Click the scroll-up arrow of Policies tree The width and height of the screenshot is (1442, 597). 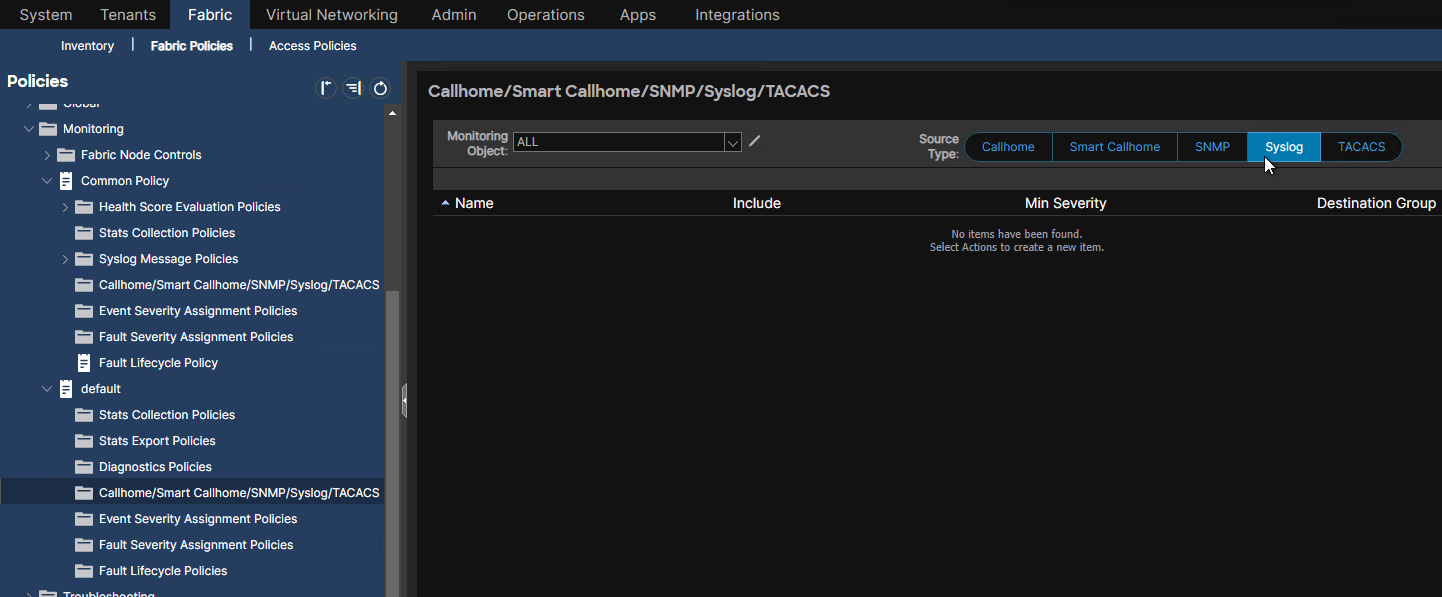click(392, 113)
